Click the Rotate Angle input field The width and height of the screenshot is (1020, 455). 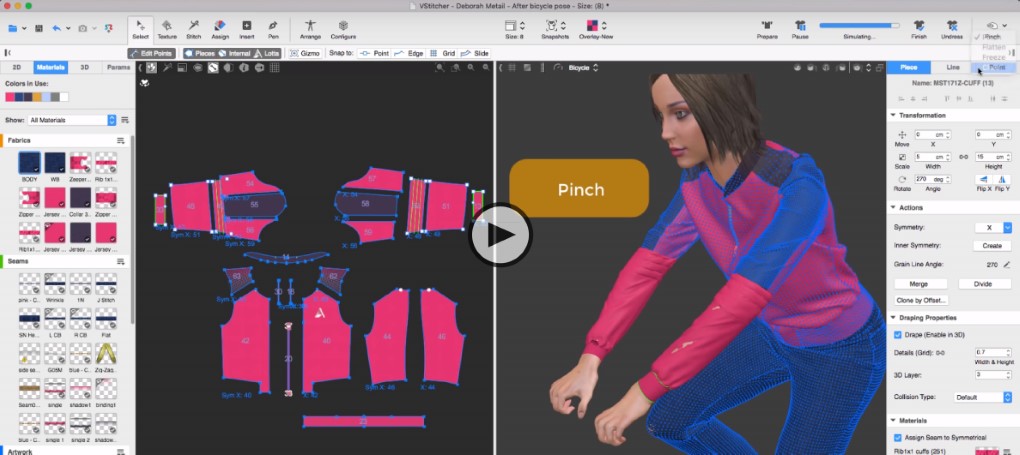coord(932,179)
